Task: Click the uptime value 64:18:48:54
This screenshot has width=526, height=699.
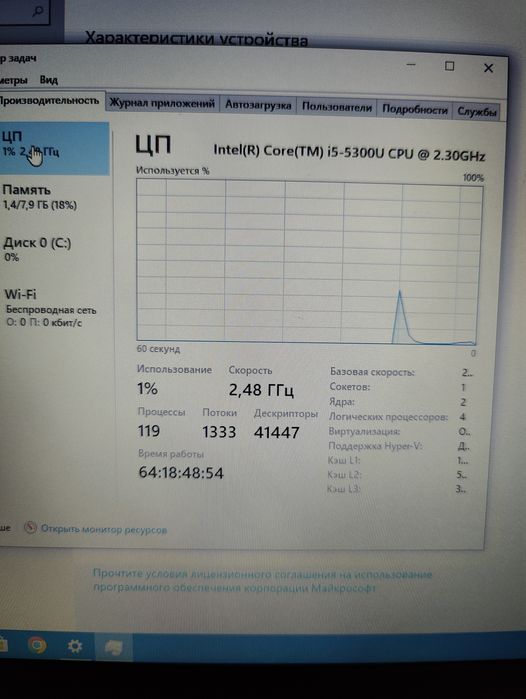Action: click(x=181, y=473)
